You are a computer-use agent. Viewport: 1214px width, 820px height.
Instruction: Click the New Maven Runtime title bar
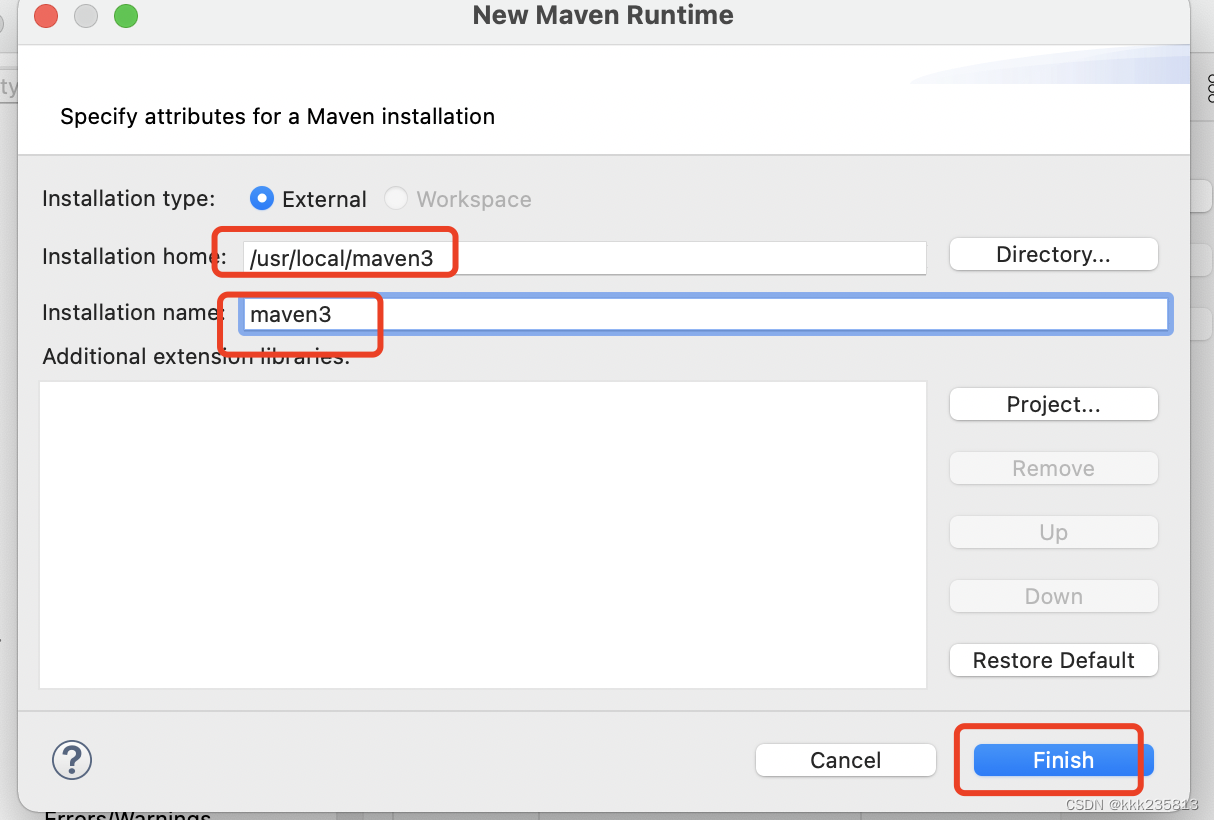point(602,15)
